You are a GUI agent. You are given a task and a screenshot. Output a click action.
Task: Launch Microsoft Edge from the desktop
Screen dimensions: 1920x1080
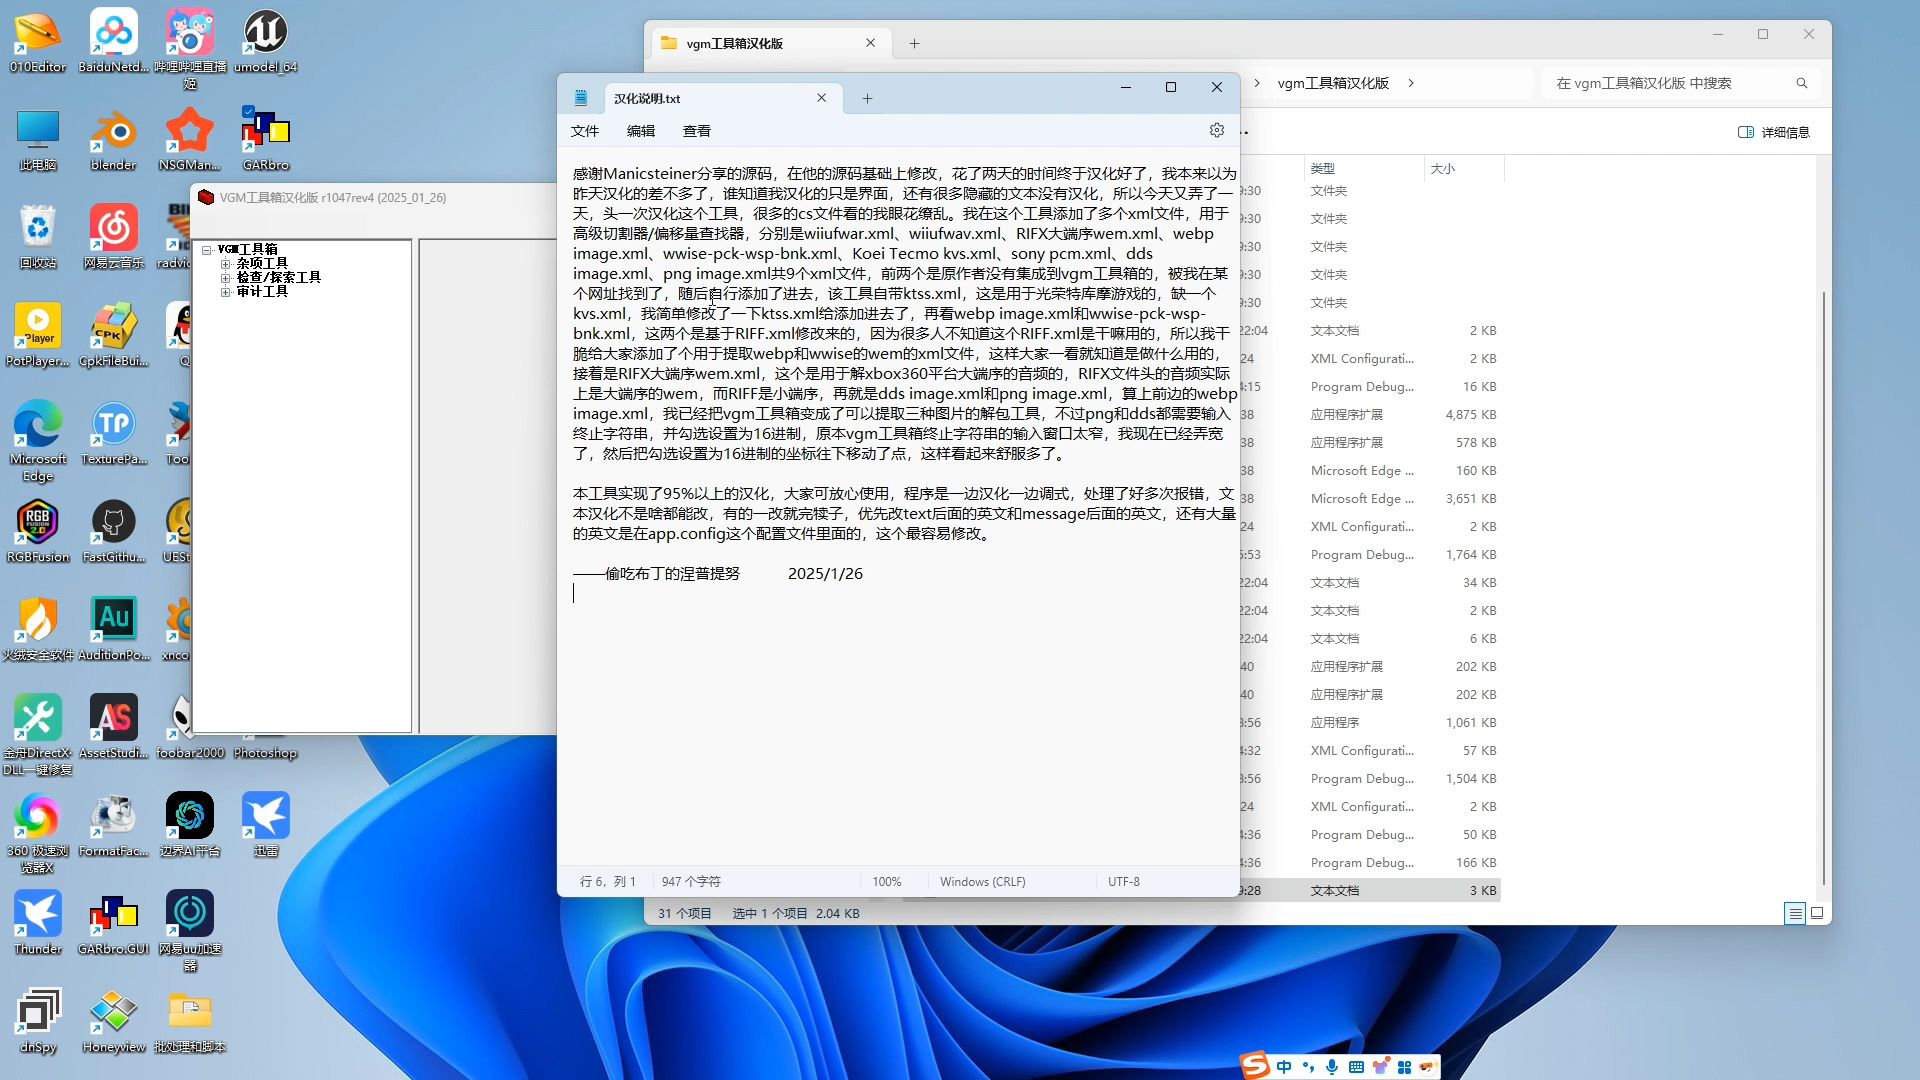38,440
